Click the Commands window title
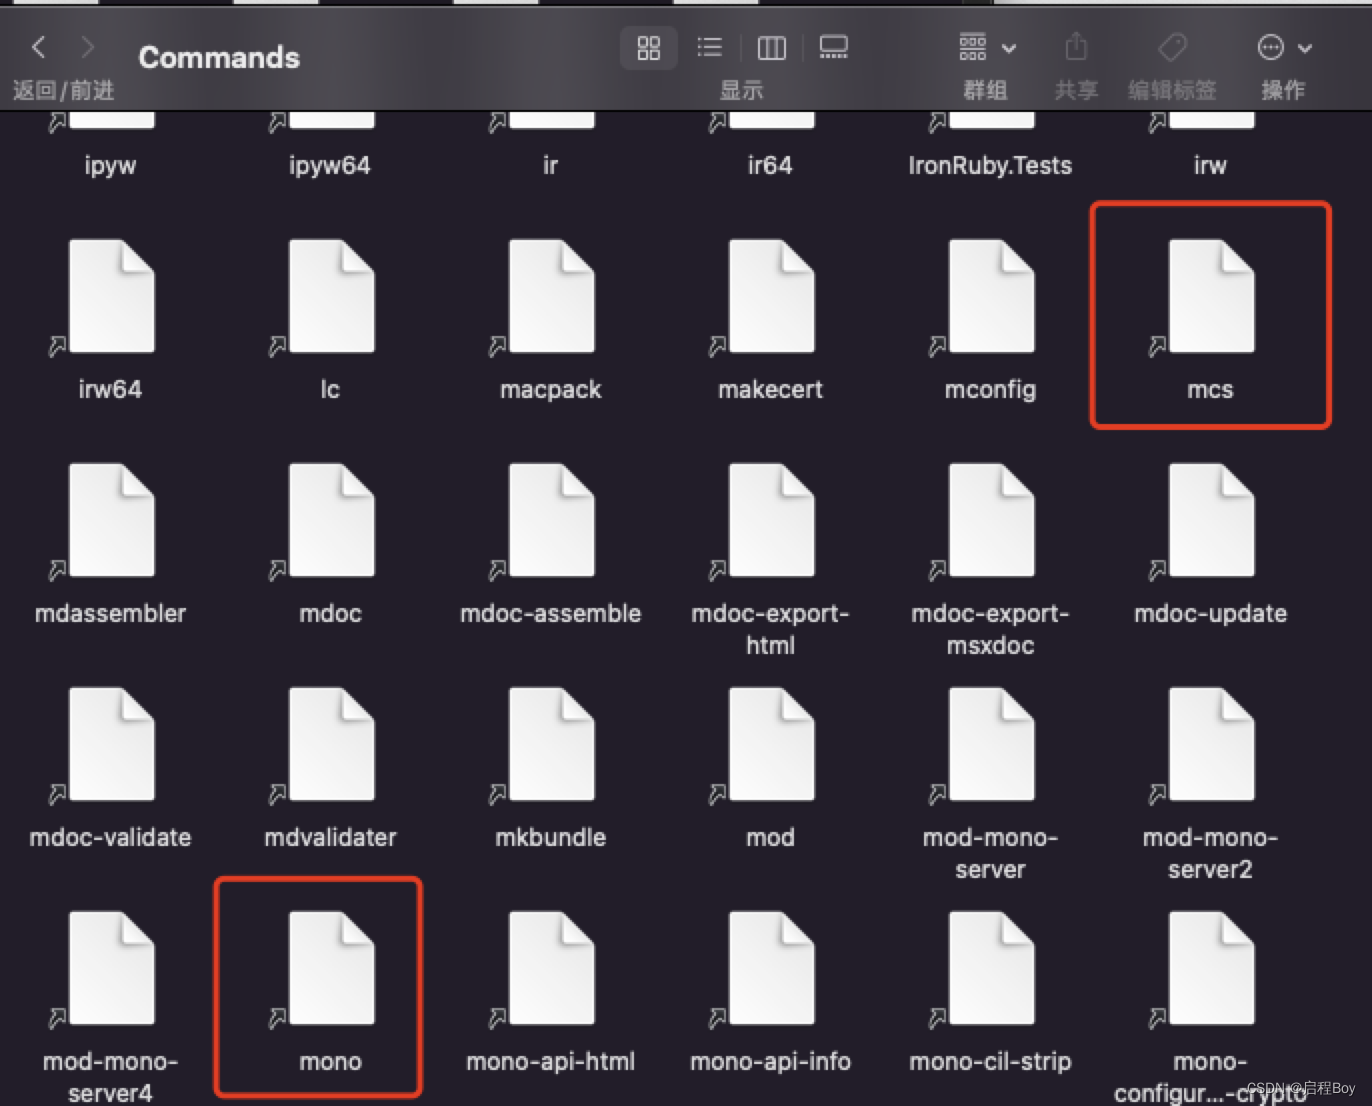 coord(219,58)
